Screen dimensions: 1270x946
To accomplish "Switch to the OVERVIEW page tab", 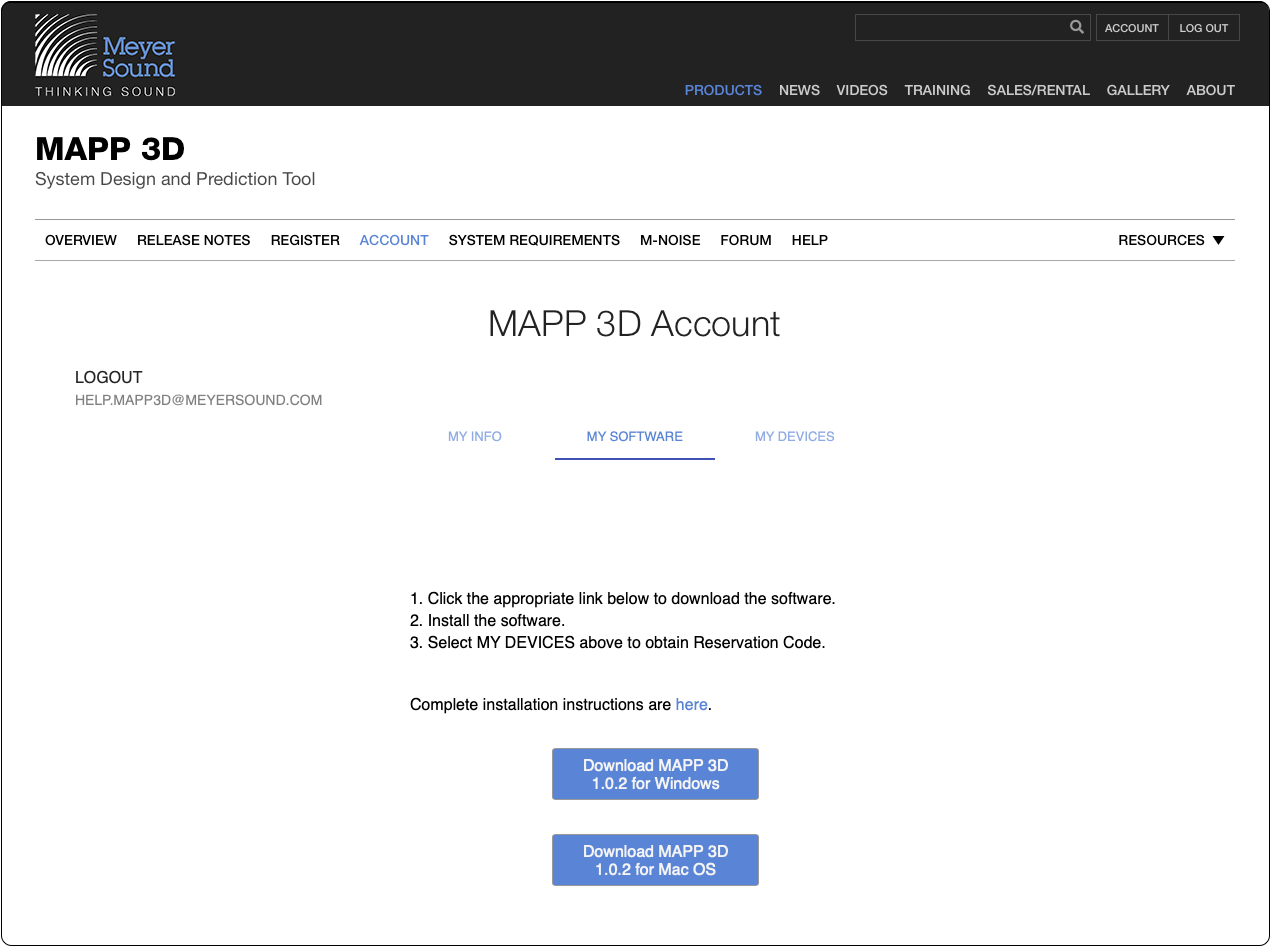I will tap(81, 240).
